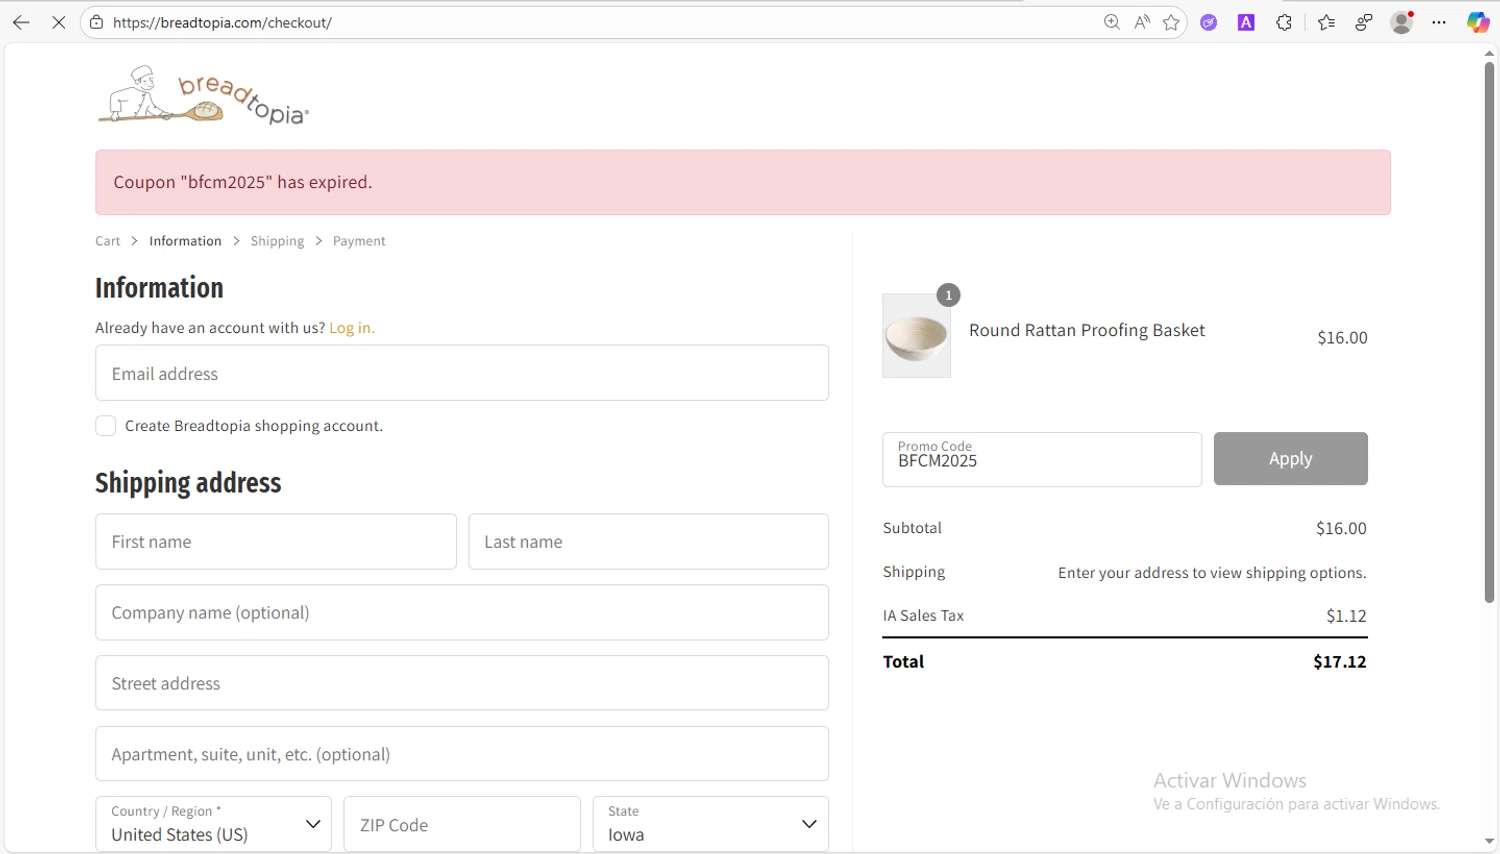Click the address bar URL
This screenshot has height=854, width=1500.
222,22
